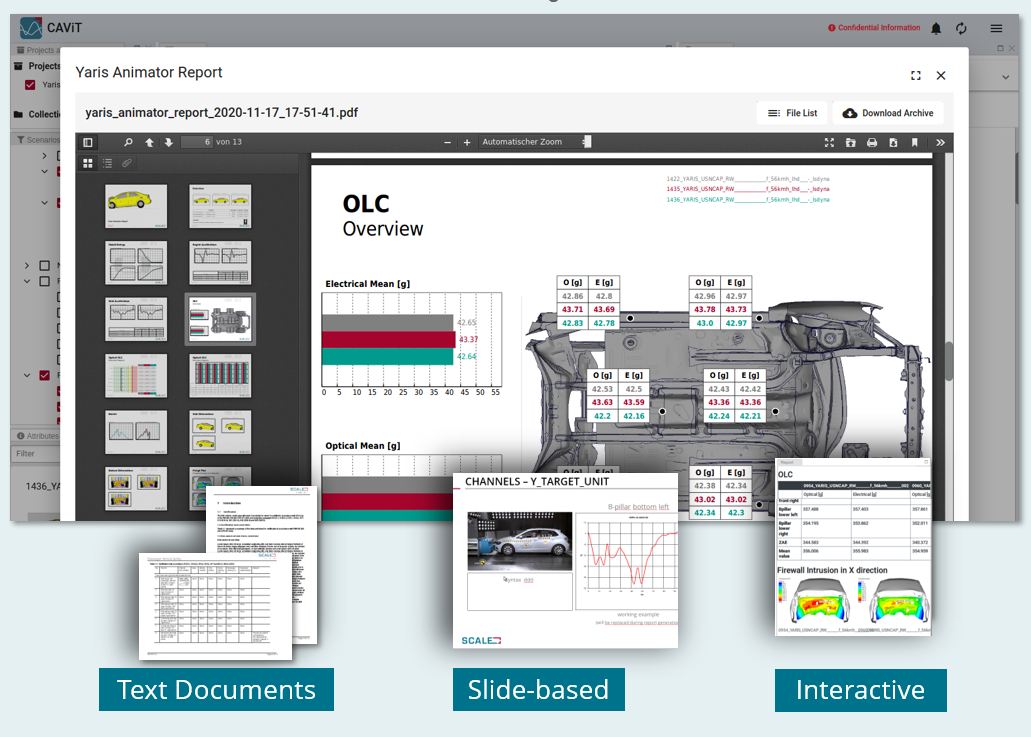Zoom out with the minus icon
The height and width of the screenshot is (737, 1031).
[x=448, y=142]
